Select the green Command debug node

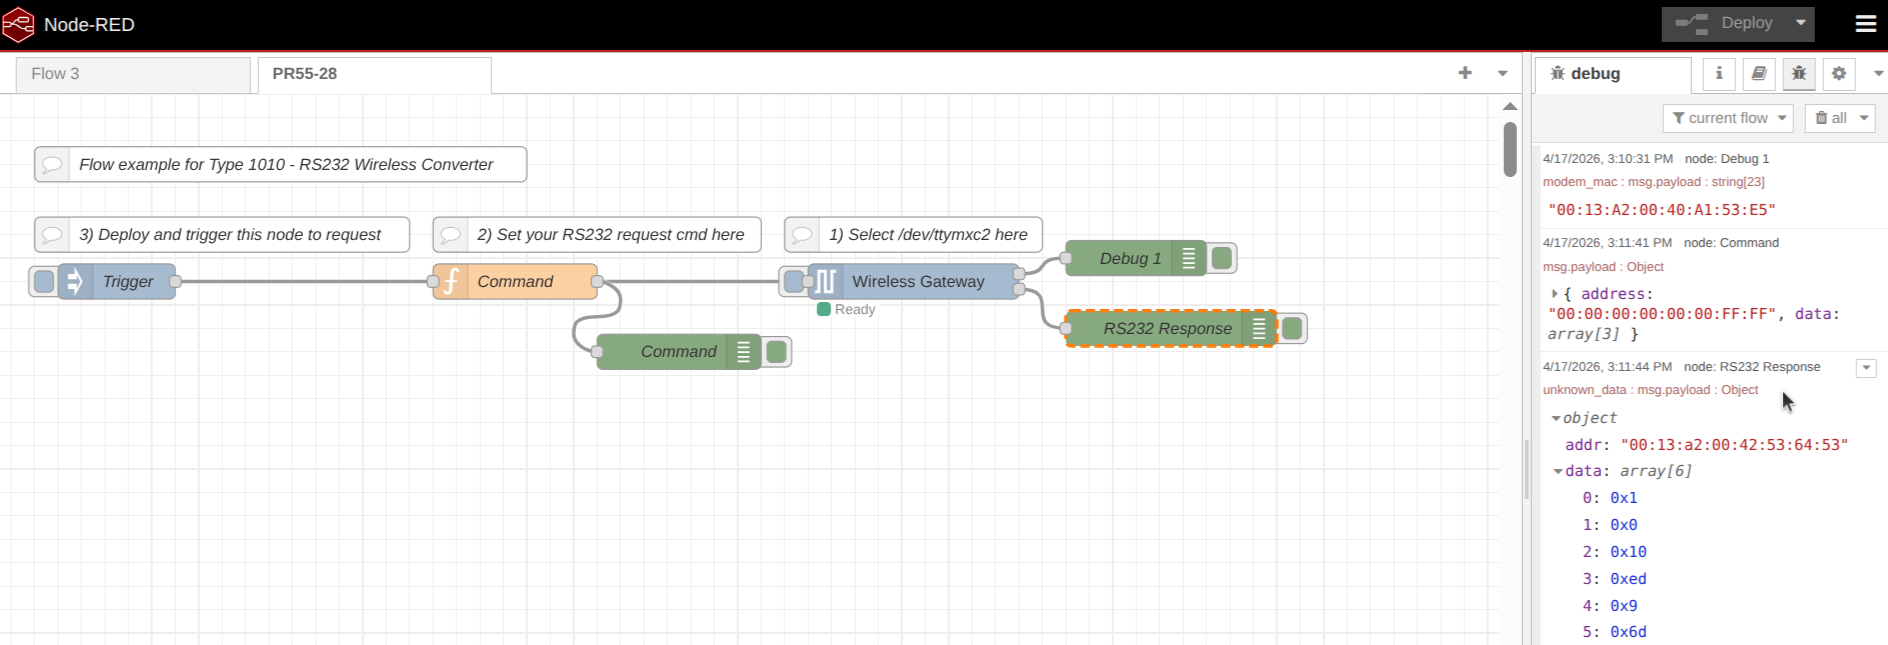coord(678,352)
